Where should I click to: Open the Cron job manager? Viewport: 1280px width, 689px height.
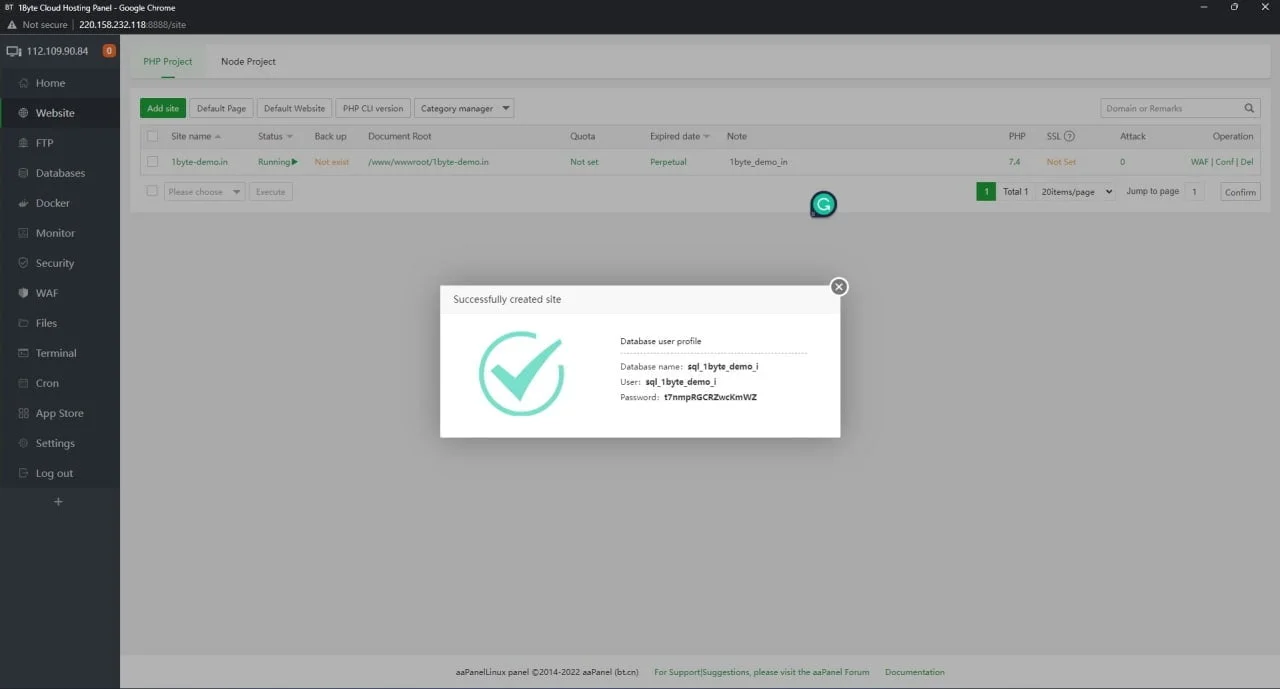coord(44,382)
